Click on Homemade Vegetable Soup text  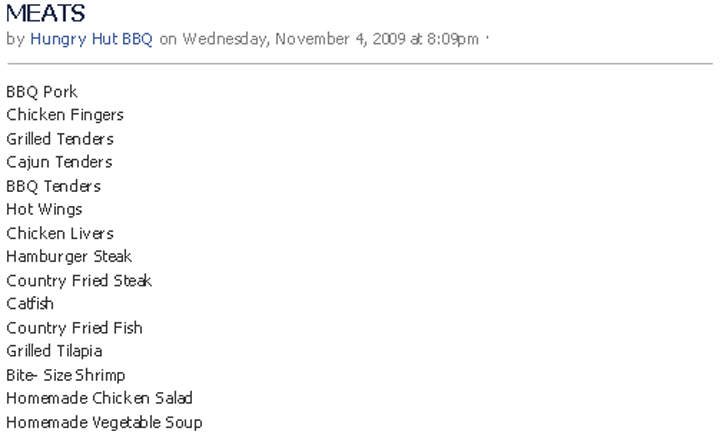point(104,422)
